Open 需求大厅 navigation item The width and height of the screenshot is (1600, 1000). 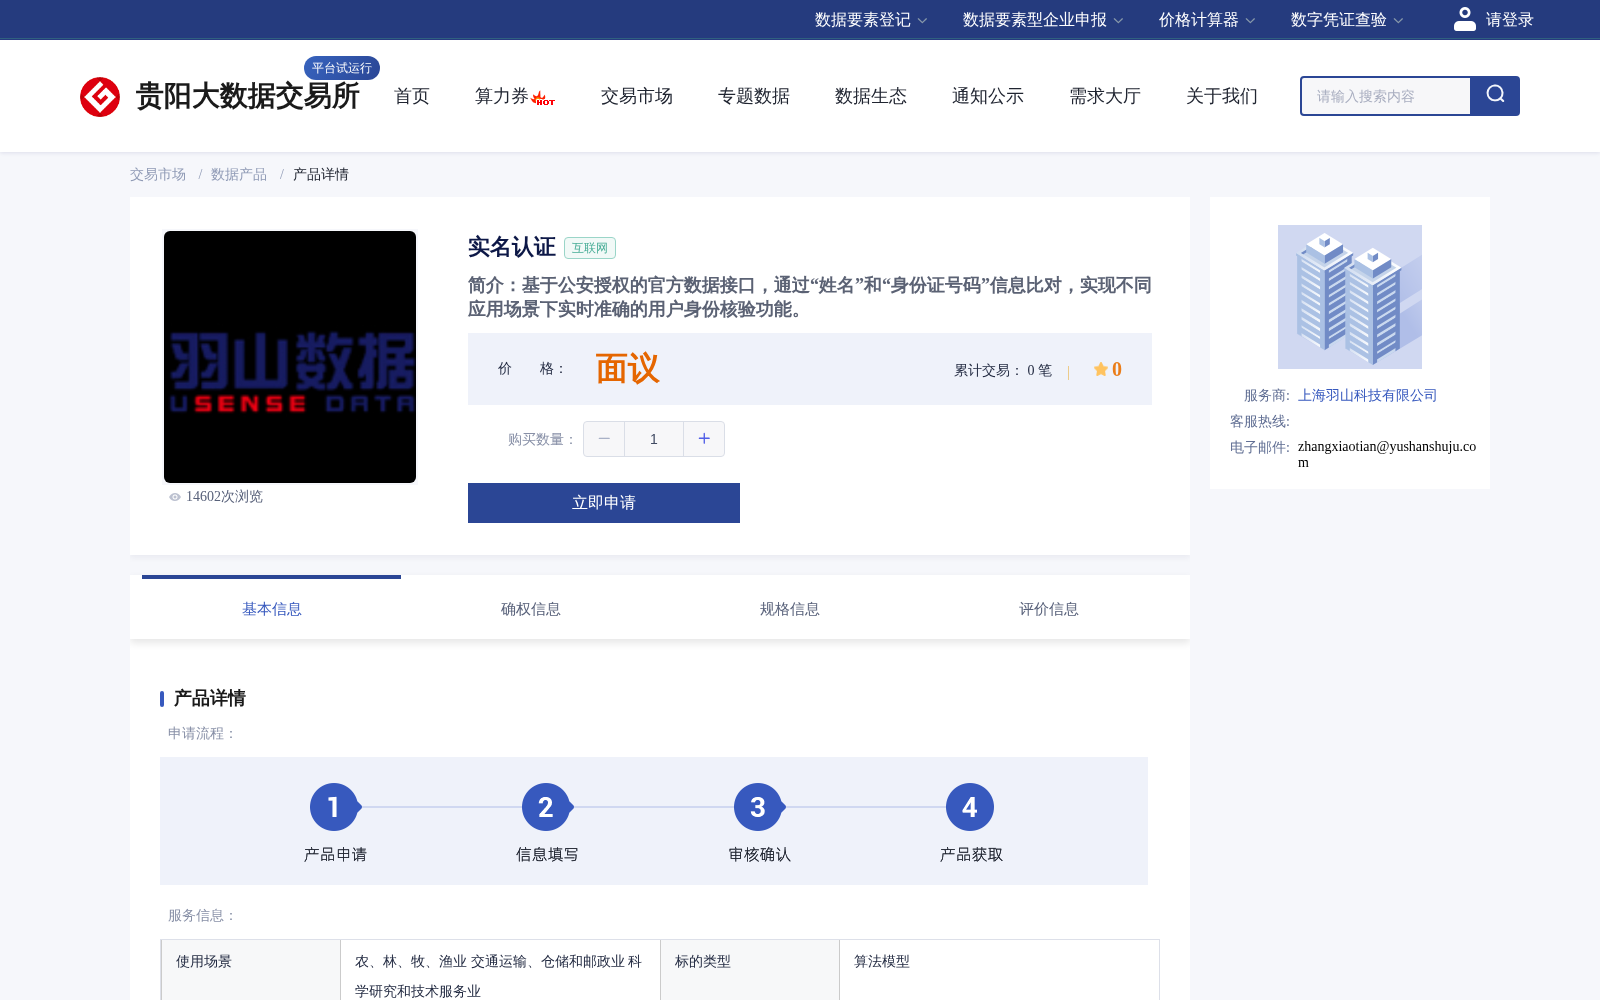1105,96
